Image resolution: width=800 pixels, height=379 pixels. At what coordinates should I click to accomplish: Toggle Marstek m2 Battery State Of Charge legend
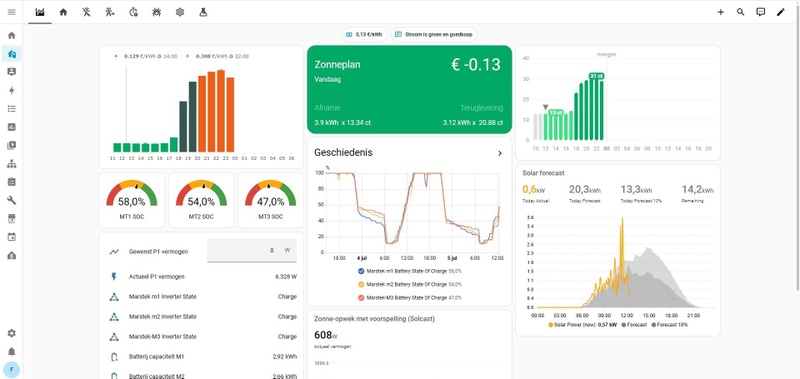(x=411, y=284)
